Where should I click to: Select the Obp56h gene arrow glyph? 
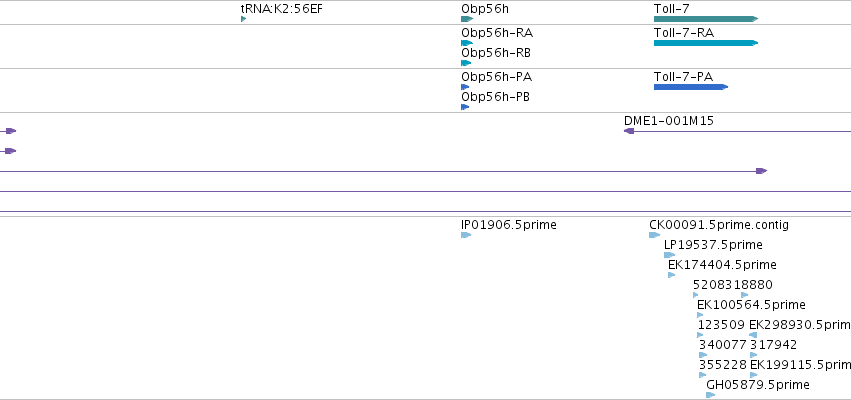tap(467, 19)
